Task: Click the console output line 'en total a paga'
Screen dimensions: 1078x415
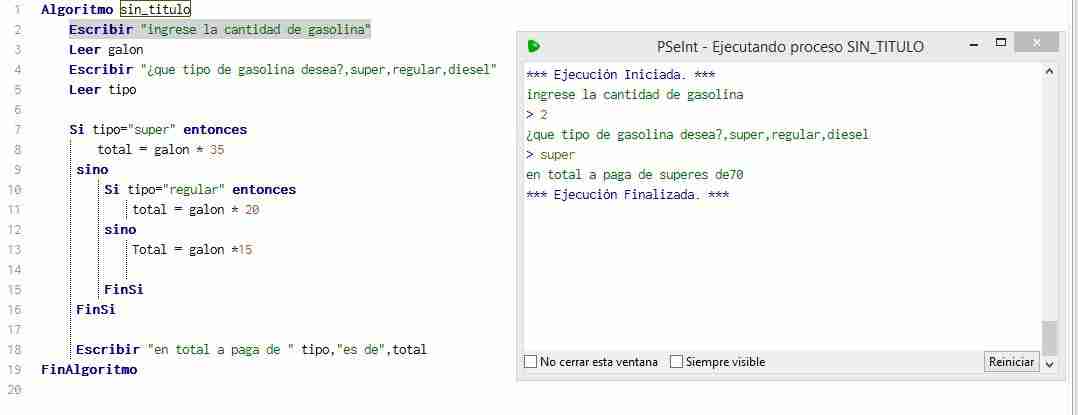Action: click(x=635, y=175)
